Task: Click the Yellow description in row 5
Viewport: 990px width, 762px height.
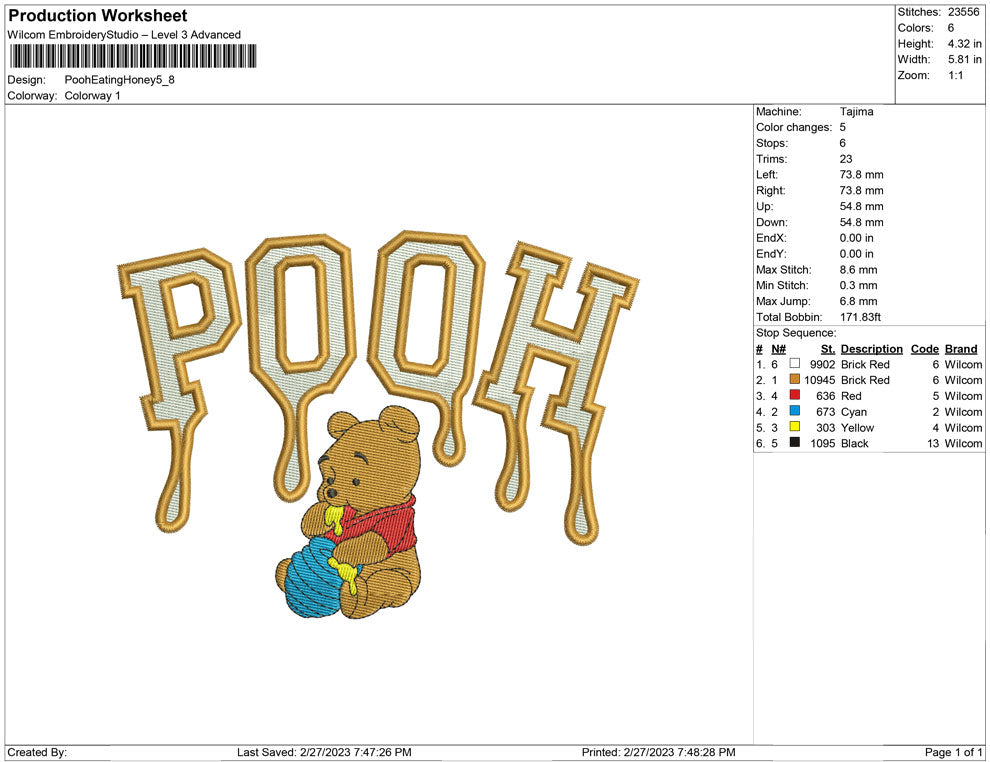Action: click(857, 427)
